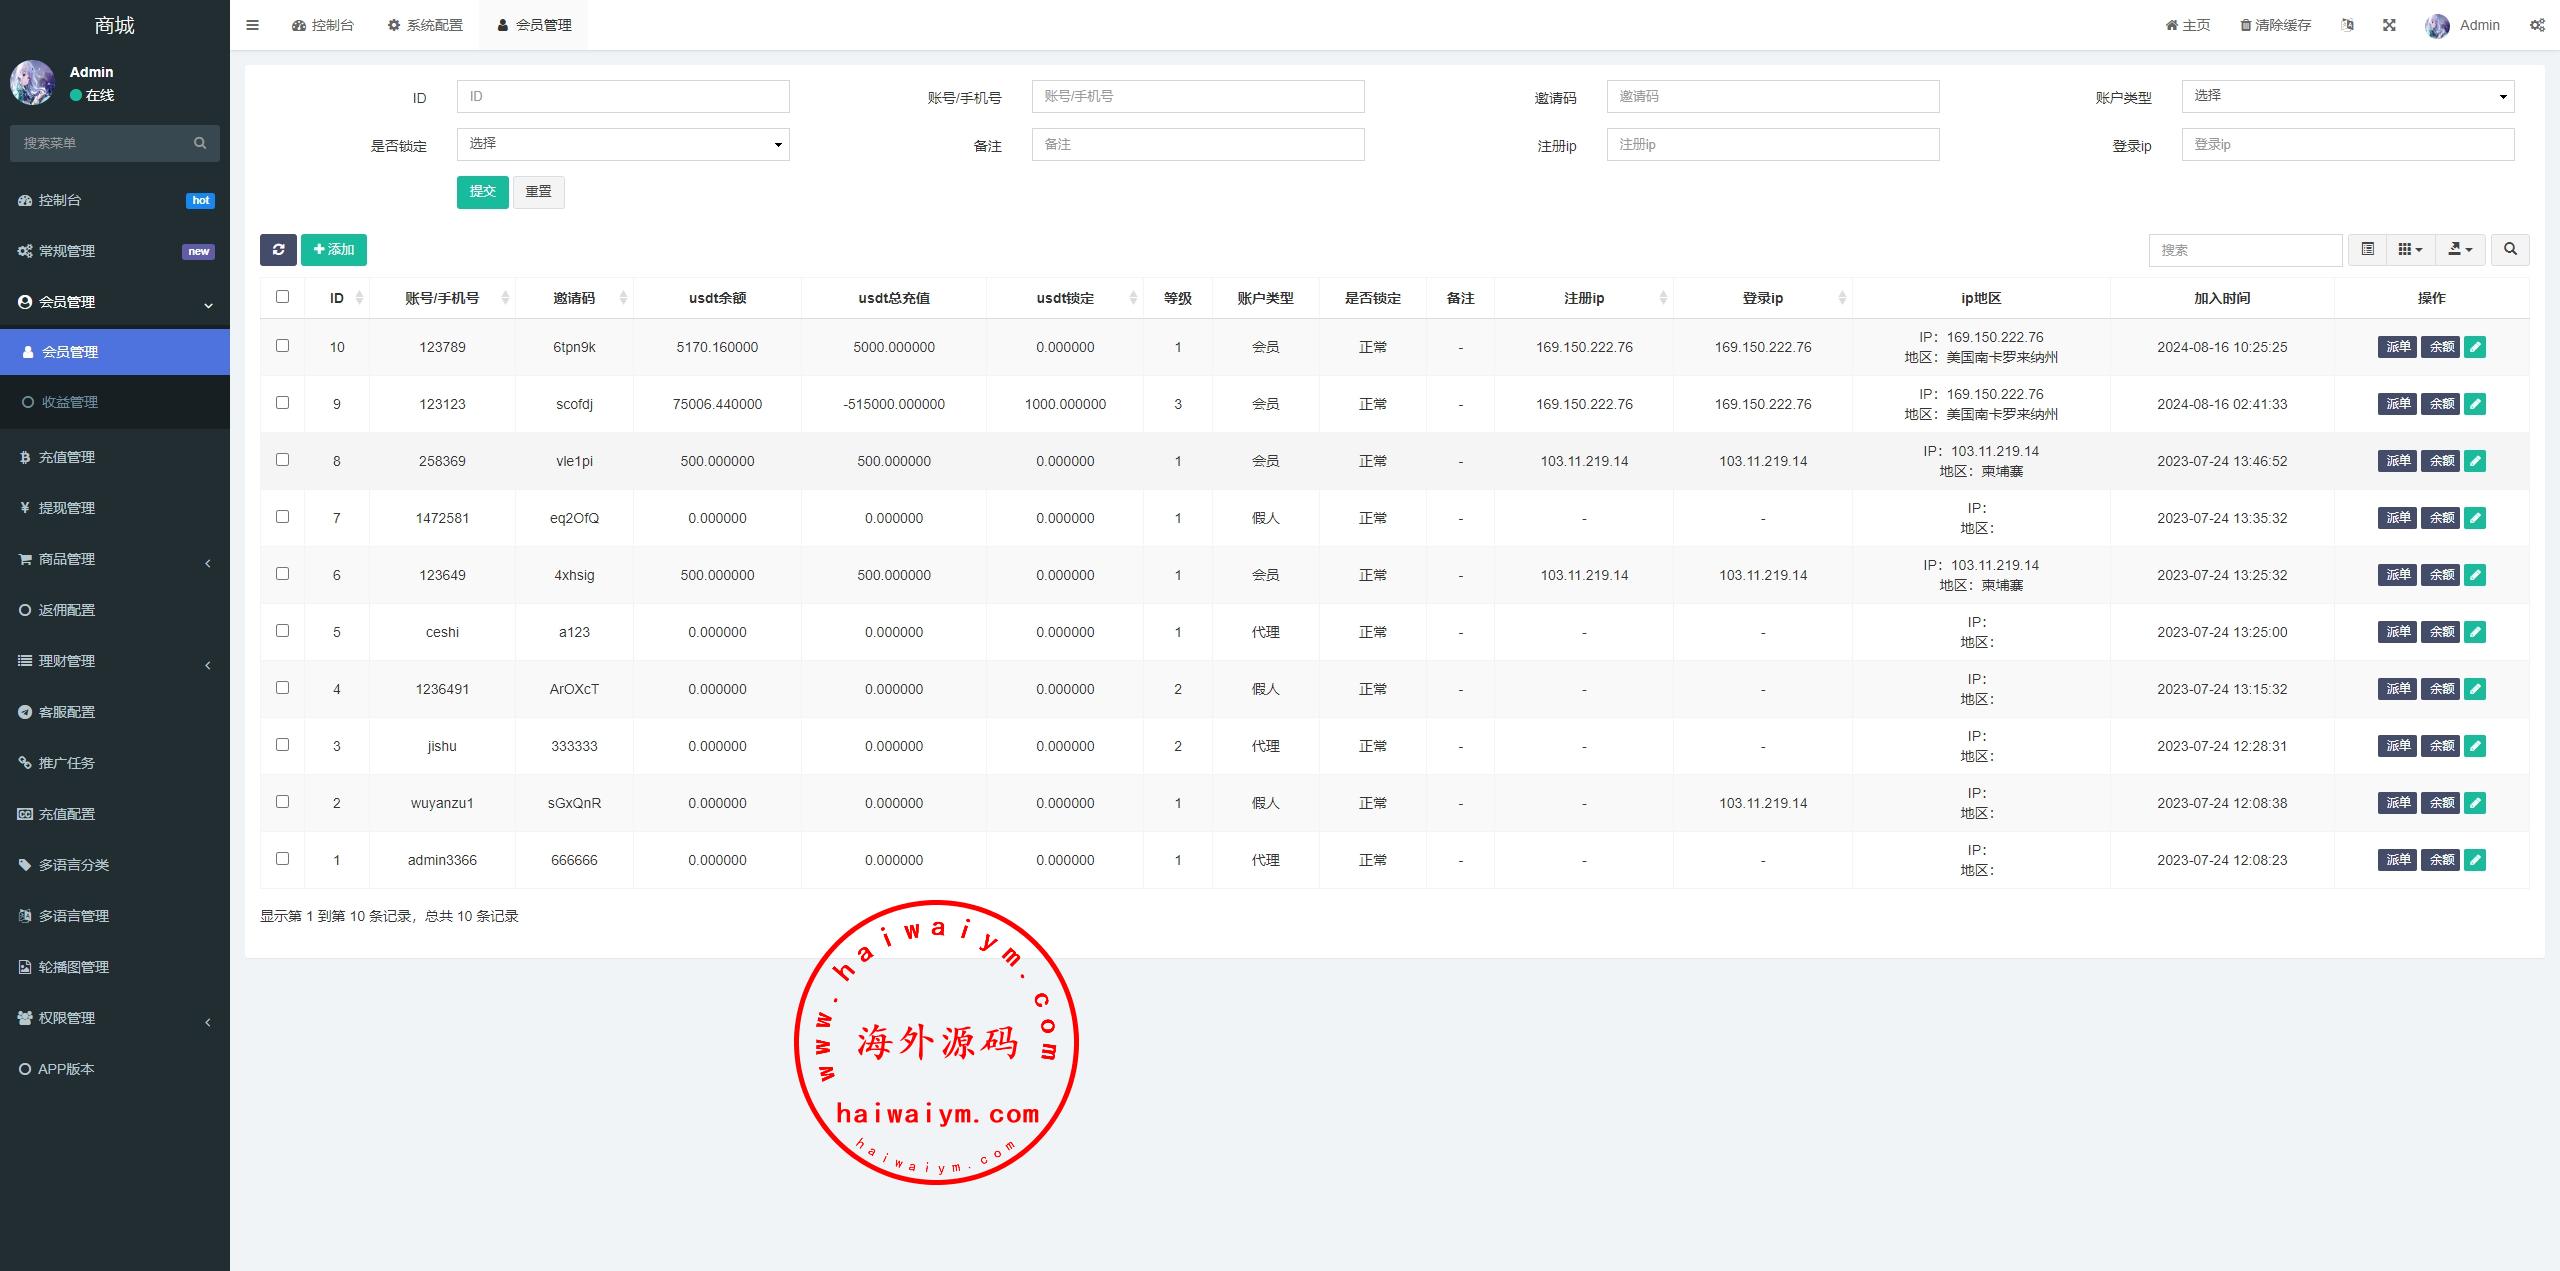Open the columns grid dropdown
The width and height of the screenshot is (2560, 1271).
(2410, 250)
